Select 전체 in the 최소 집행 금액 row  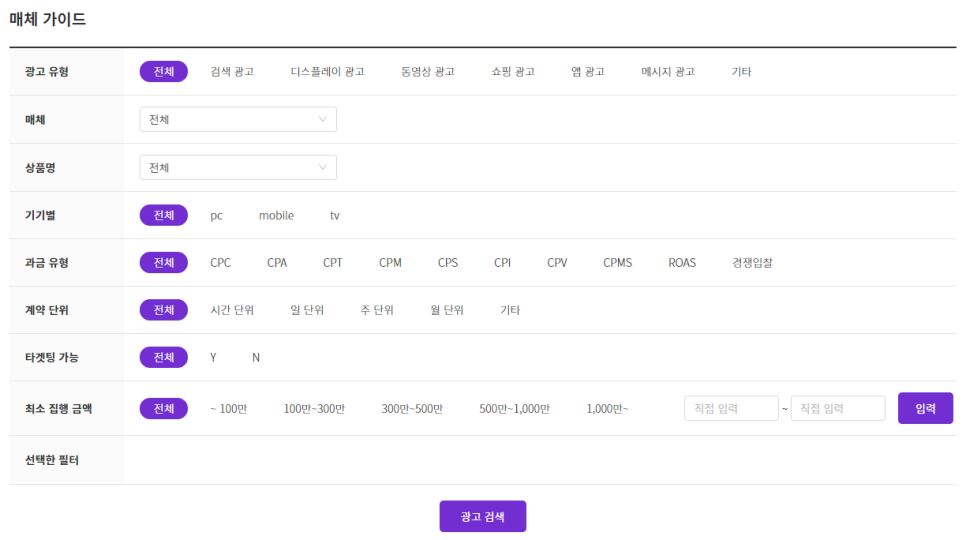click(x=163, y=408)
